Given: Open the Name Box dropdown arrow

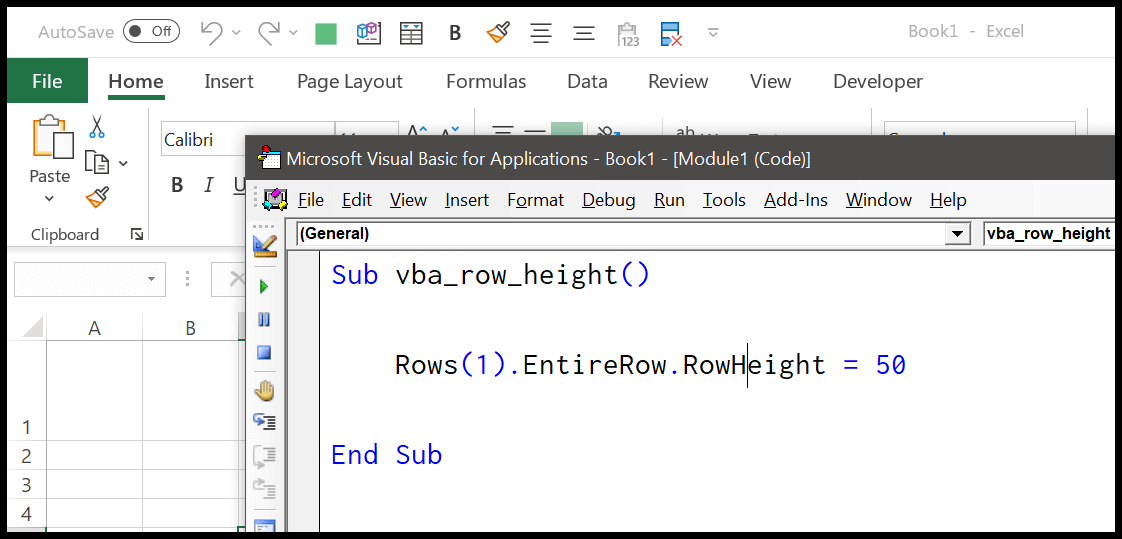Looking at the screenshot, I should click(151, 279).
